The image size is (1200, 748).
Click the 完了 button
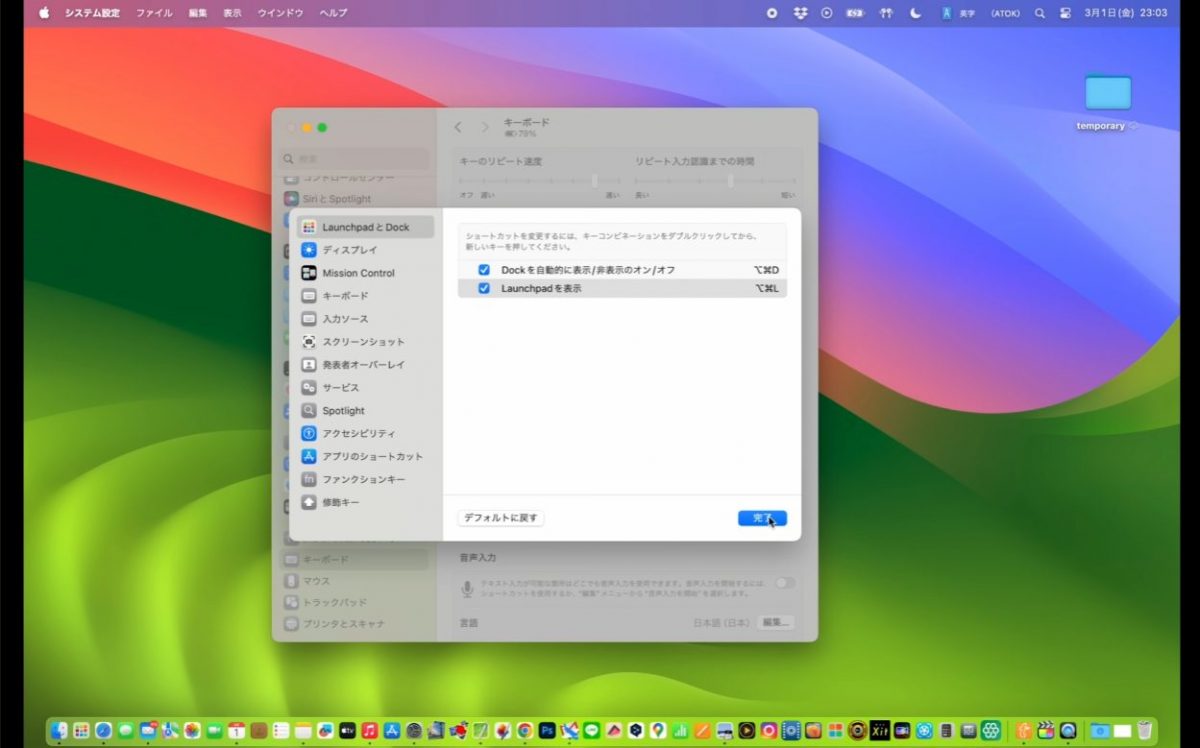[762, 518]
